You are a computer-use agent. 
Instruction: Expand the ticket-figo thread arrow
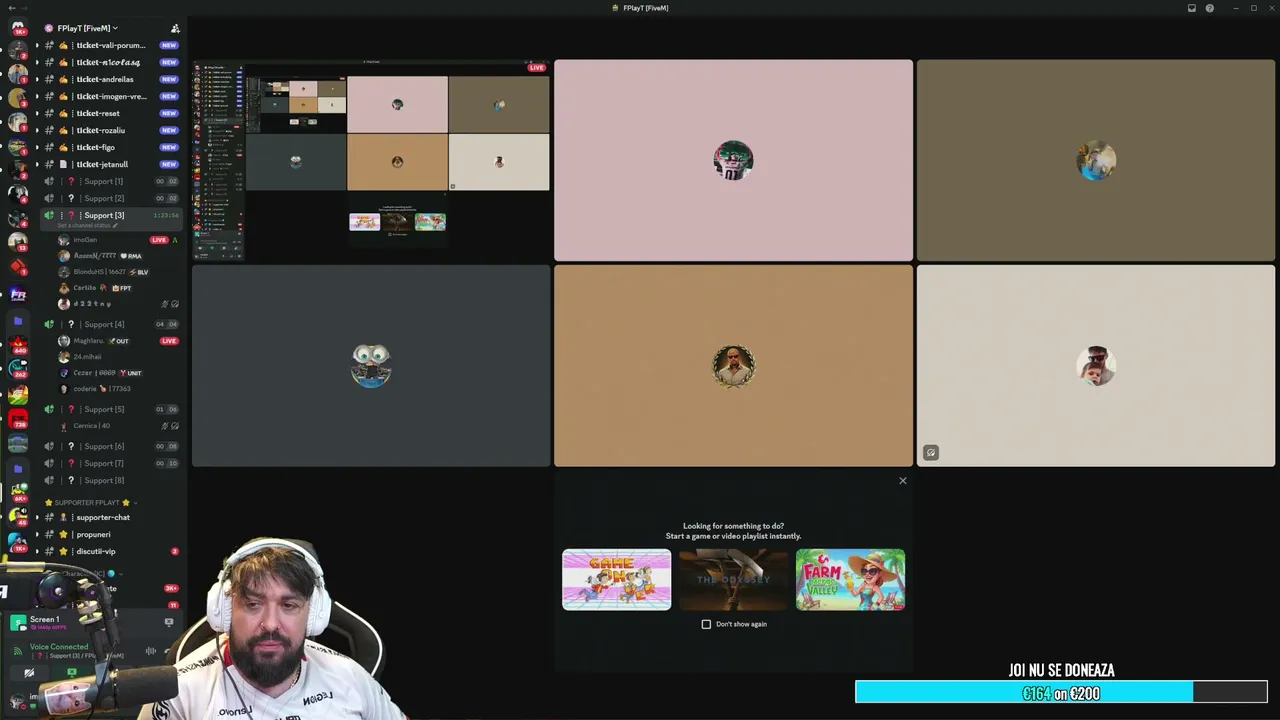click(x=37, y=147)
